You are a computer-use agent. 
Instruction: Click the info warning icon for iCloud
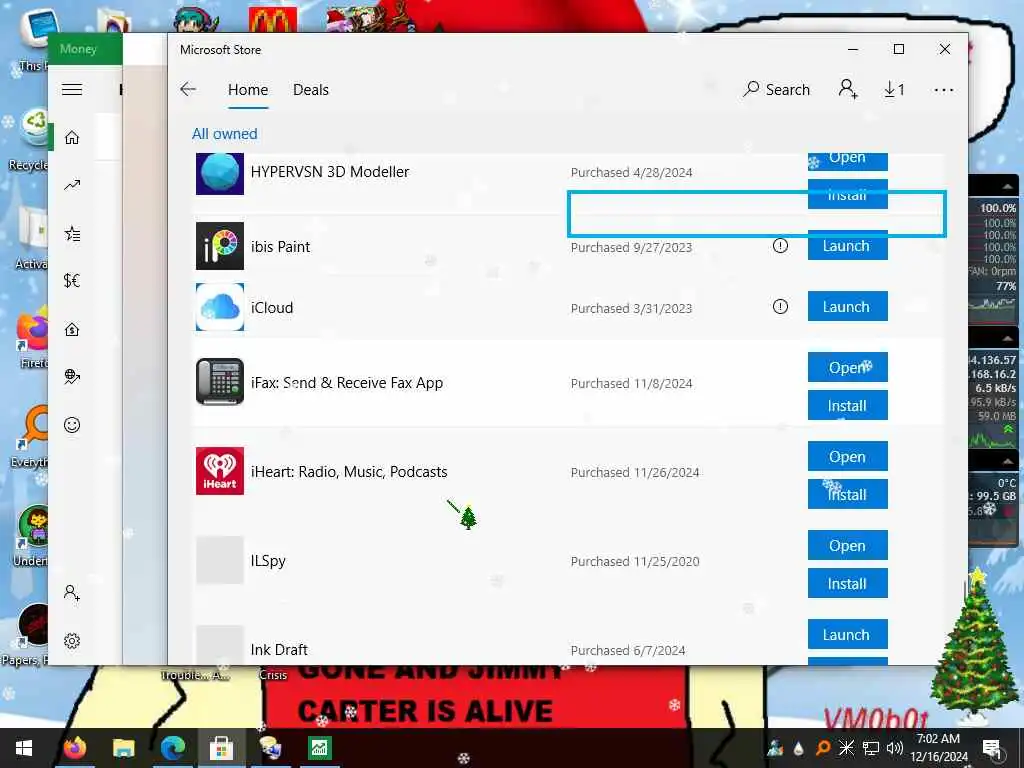coord(780,307)
